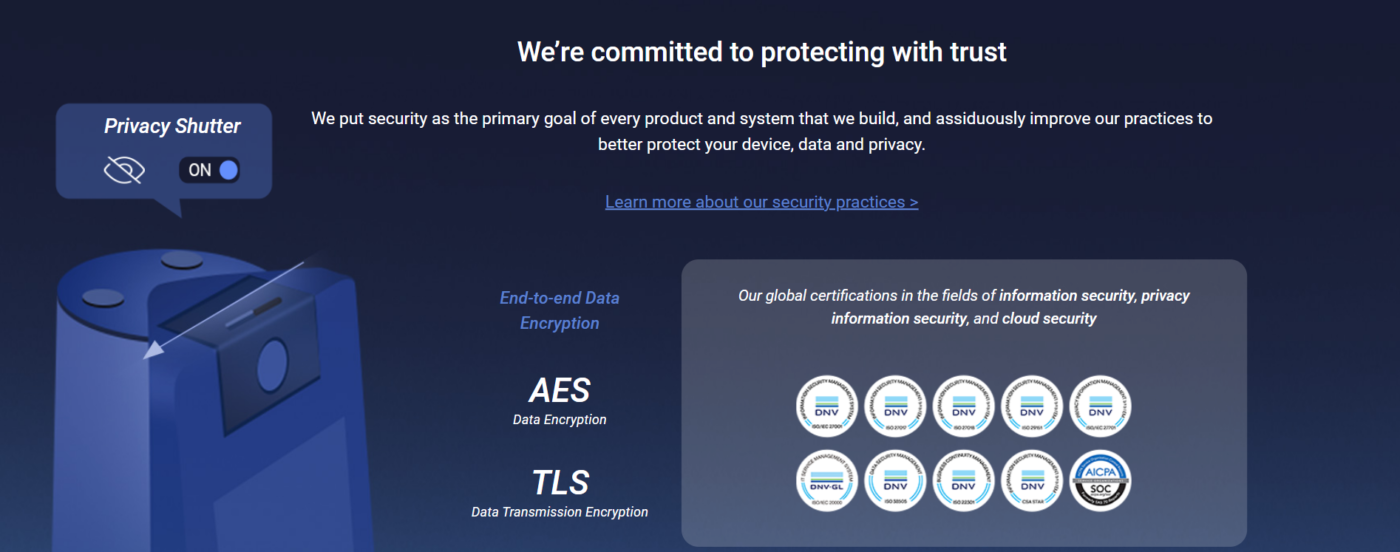Click the Privacy Shutter speech bubble title
Viewport: 1400px width, 552px height.
pyautogui.click(x=172, y=126)
